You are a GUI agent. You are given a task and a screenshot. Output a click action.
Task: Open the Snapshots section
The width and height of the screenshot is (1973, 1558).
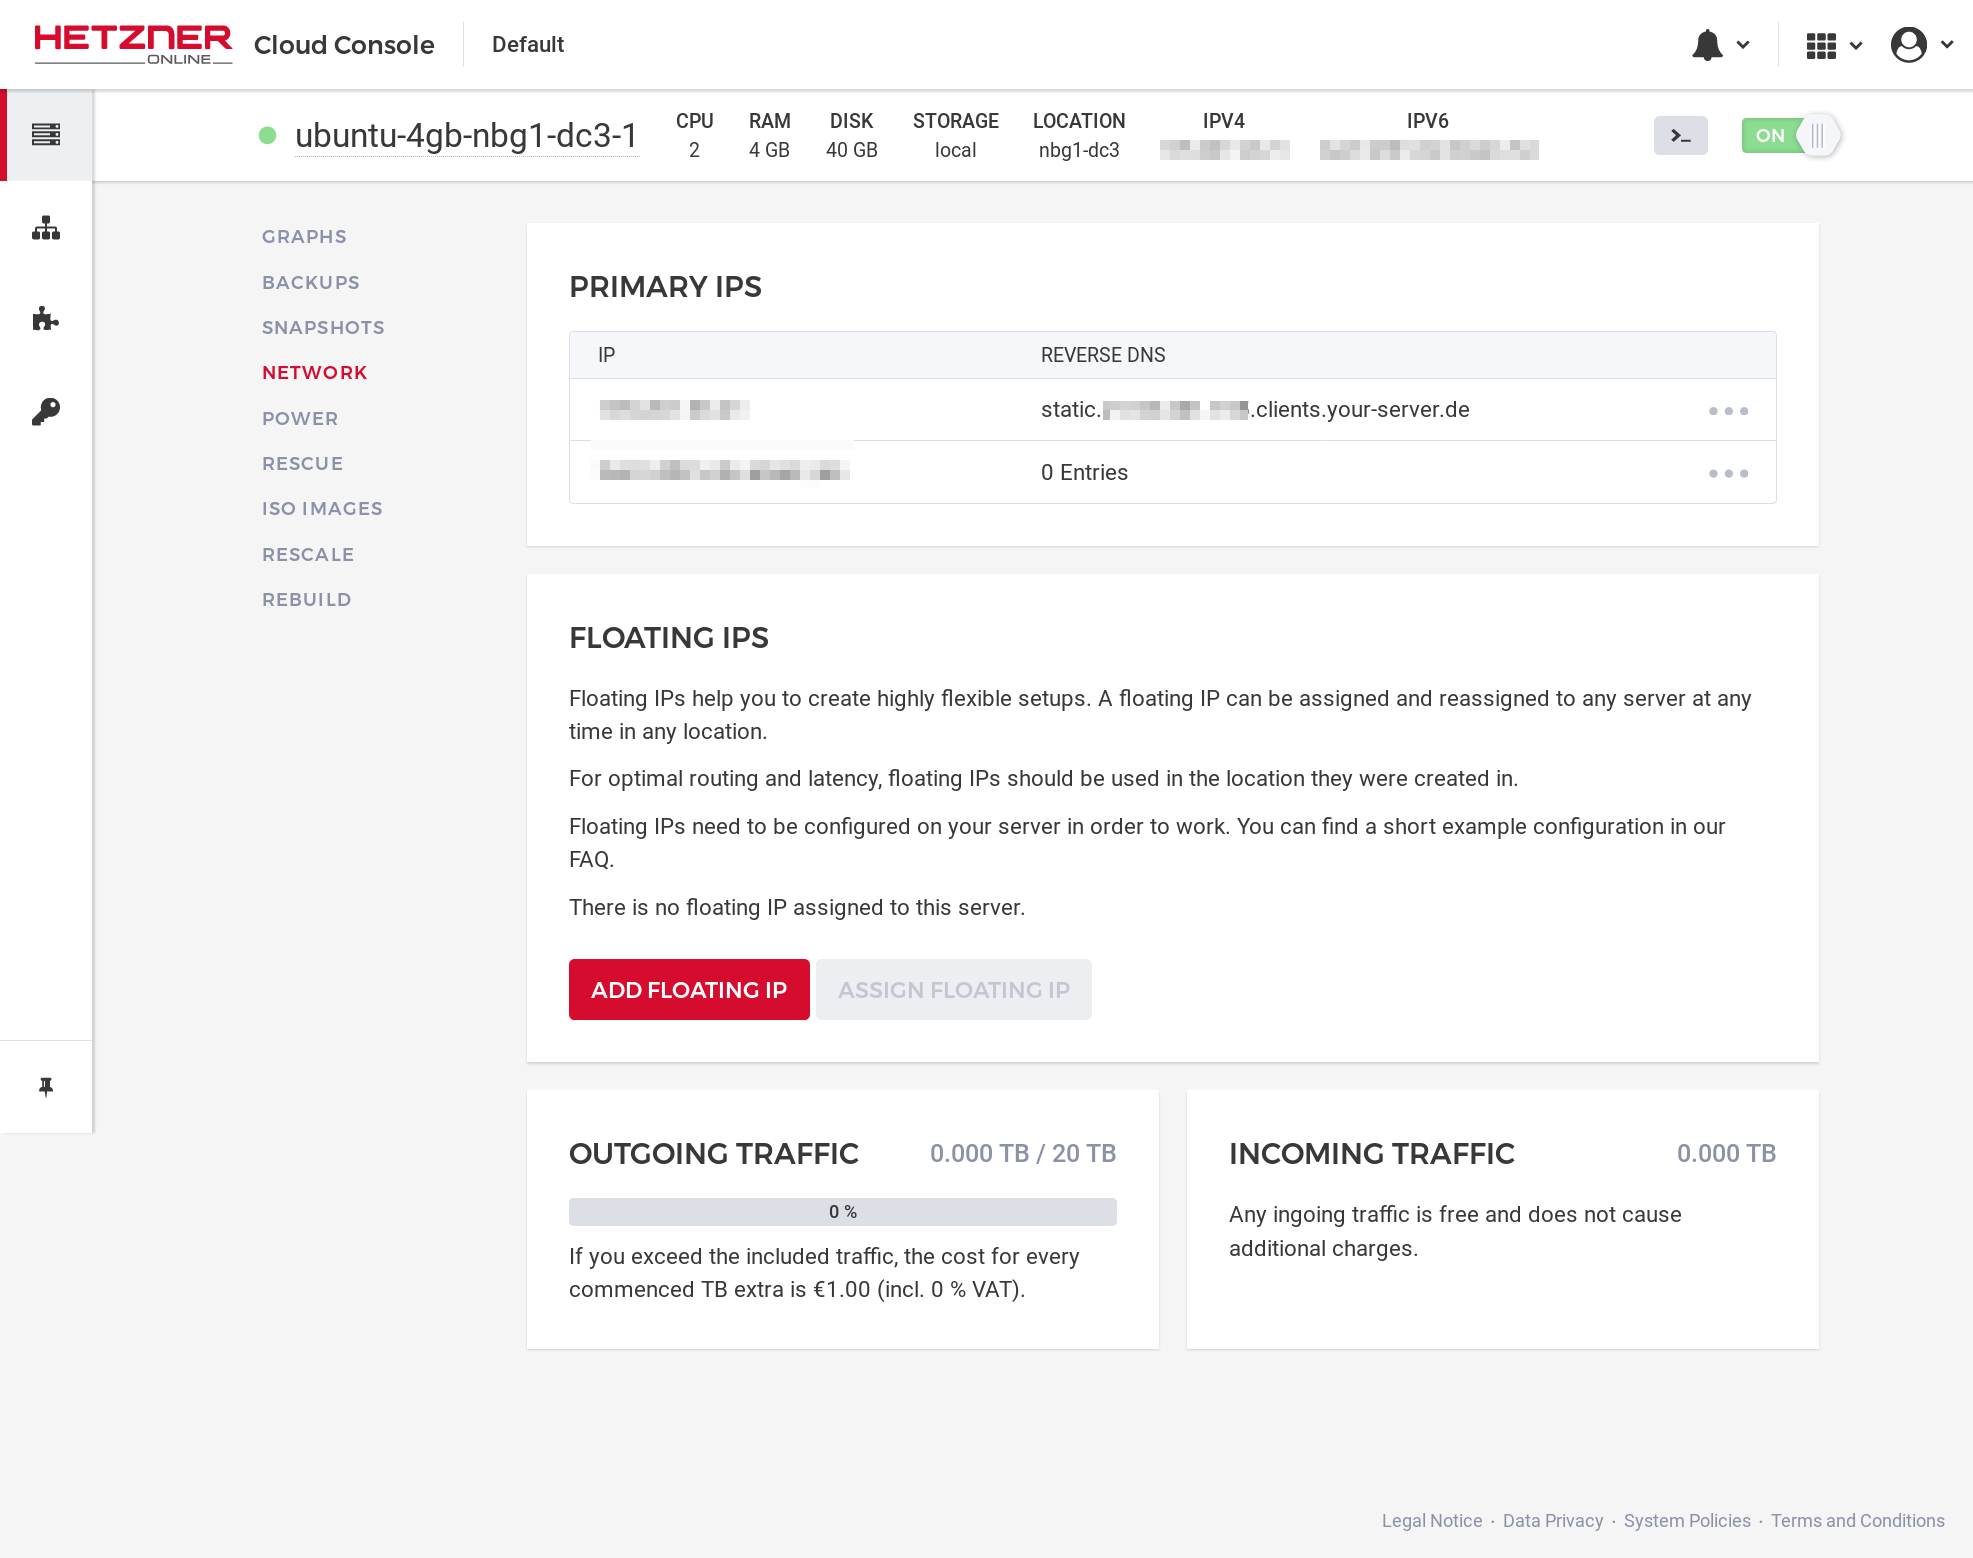tap(323, 327)
